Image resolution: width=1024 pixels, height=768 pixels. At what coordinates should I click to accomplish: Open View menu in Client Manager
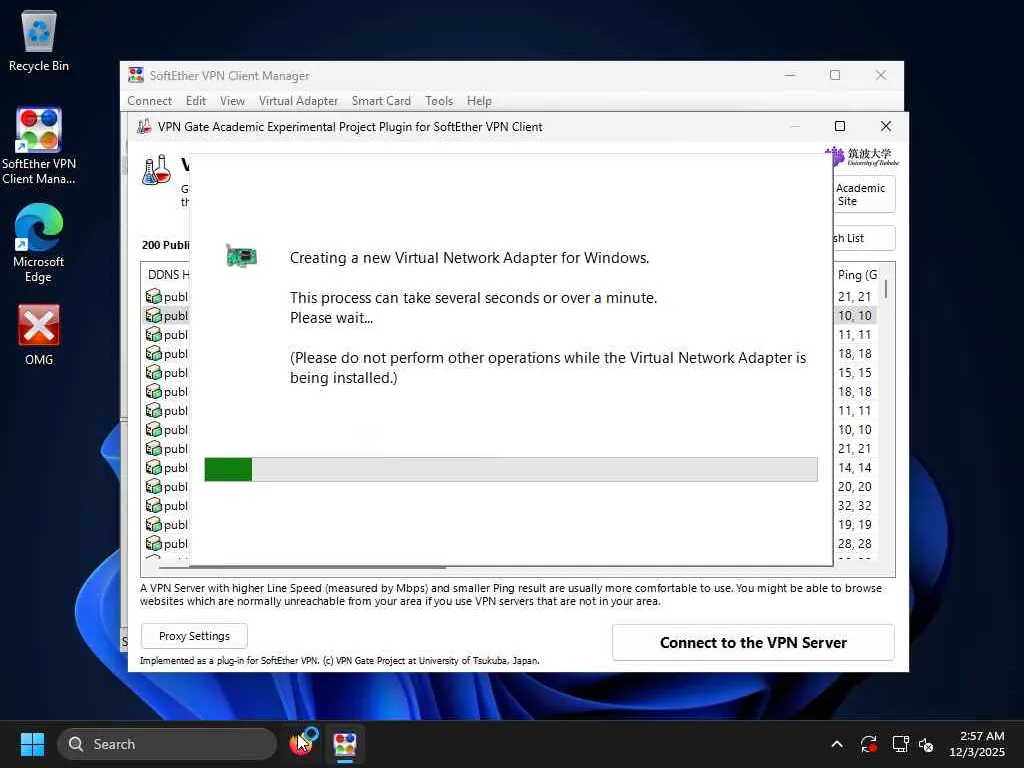click(x=232, y=101)
